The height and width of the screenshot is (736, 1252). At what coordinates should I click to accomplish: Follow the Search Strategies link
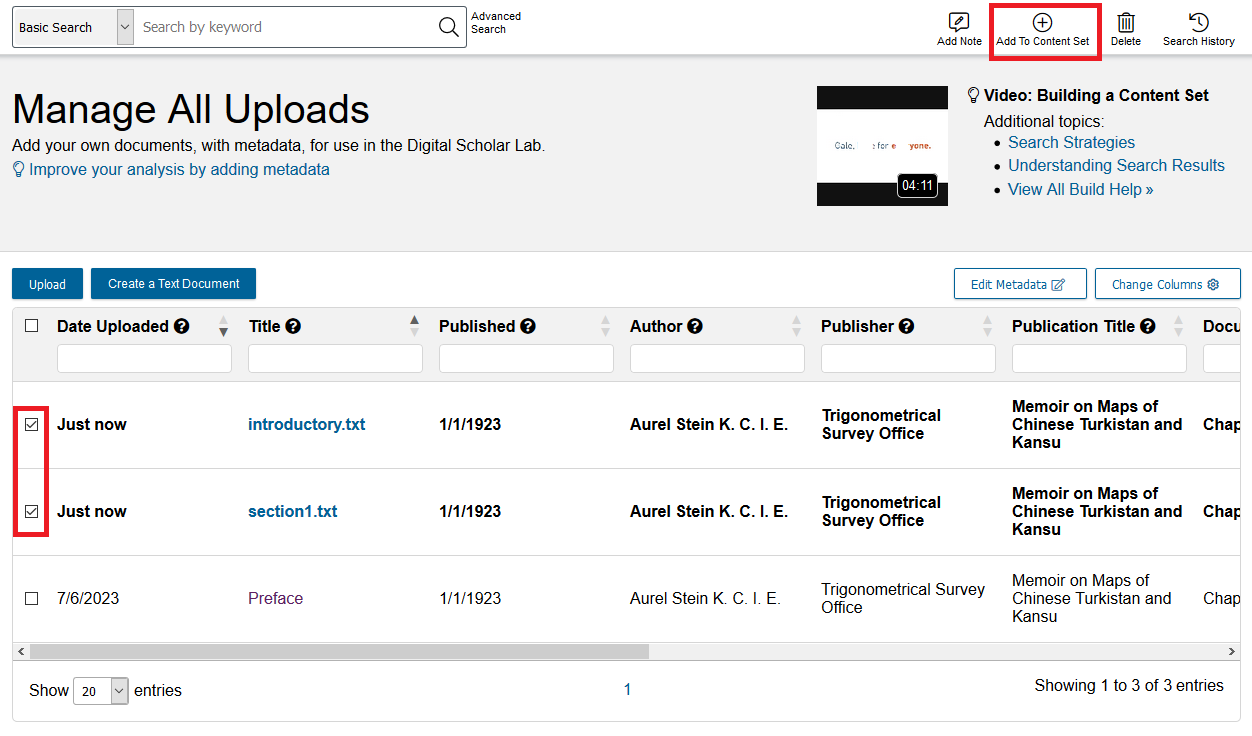pos(1071,142)
